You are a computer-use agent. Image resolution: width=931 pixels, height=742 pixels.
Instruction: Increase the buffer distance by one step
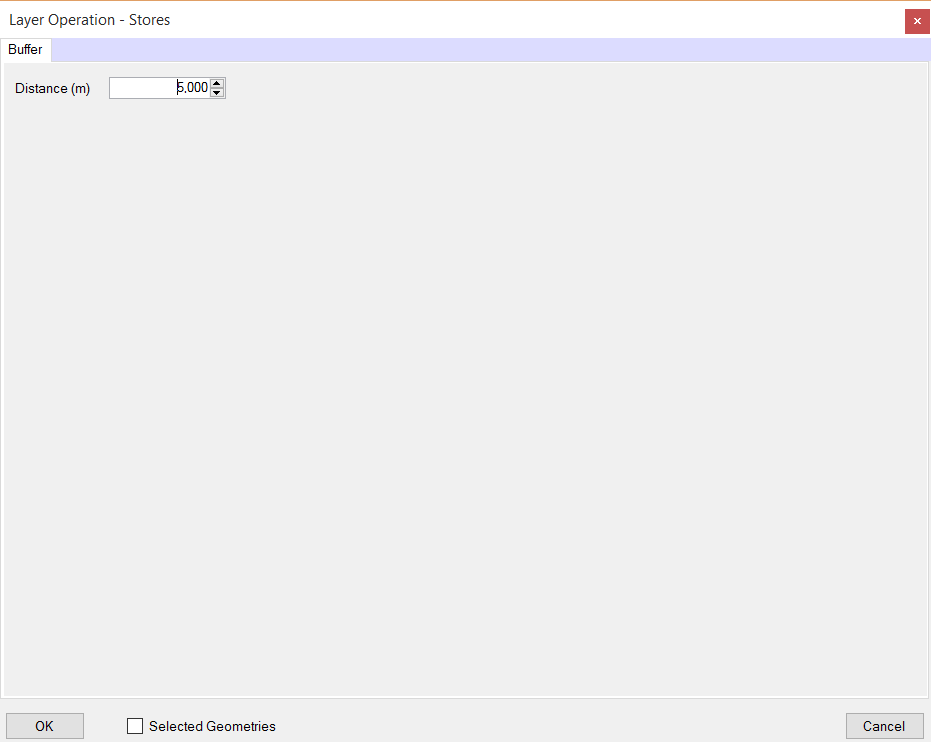[217, 83]
